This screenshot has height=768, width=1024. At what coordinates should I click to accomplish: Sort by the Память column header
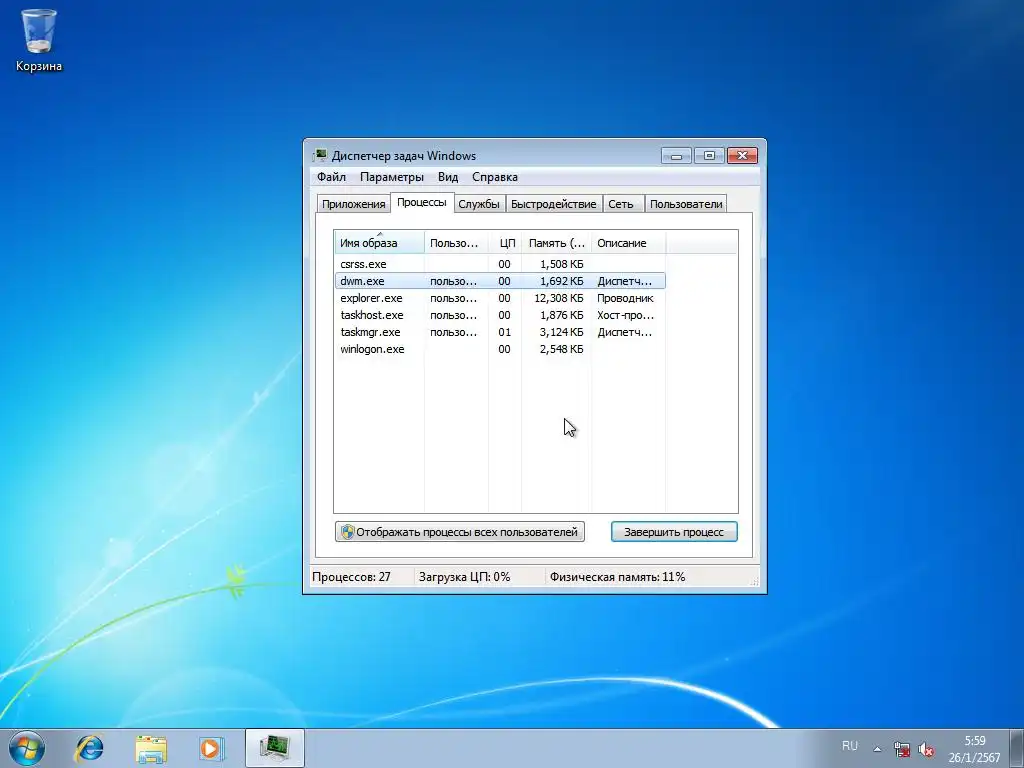pyautogui.click(x=556, y=242)
